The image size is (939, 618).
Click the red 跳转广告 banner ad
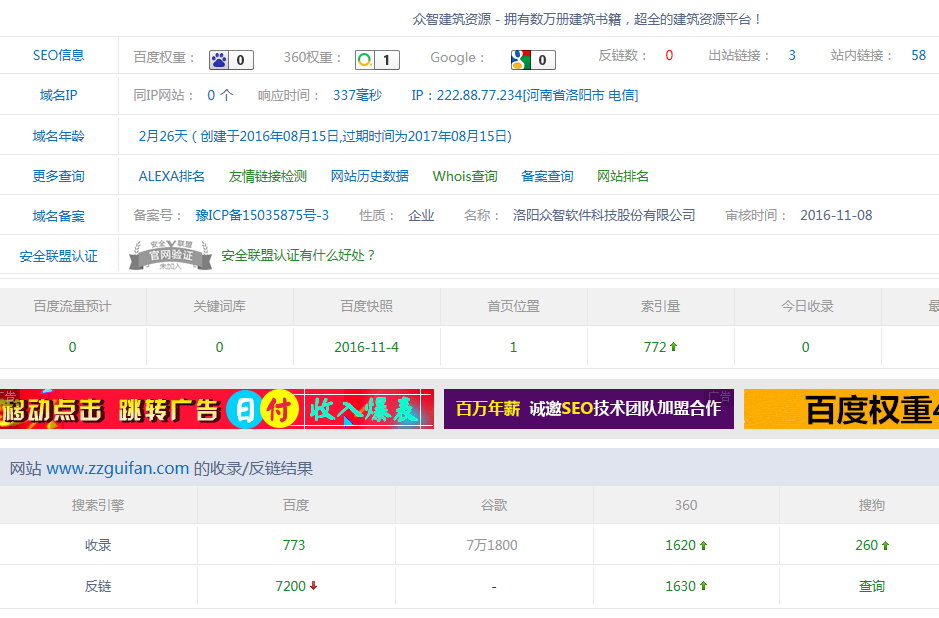216,409
